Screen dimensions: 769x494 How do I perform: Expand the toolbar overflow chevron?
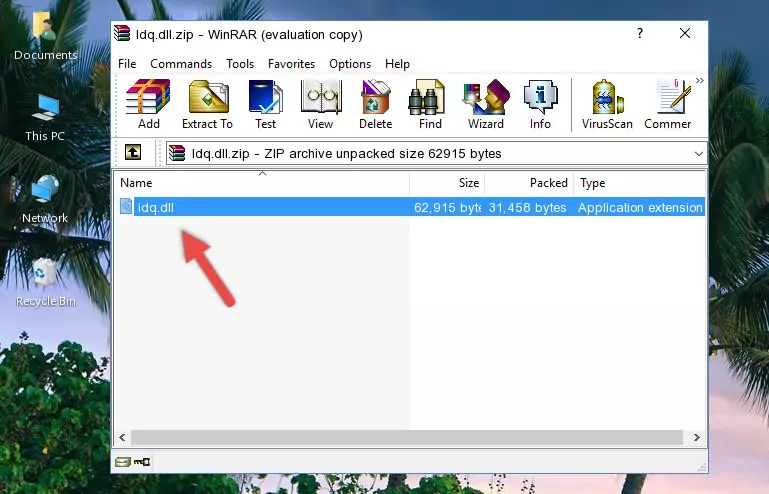pyautogui.click(x=700, y=80)
